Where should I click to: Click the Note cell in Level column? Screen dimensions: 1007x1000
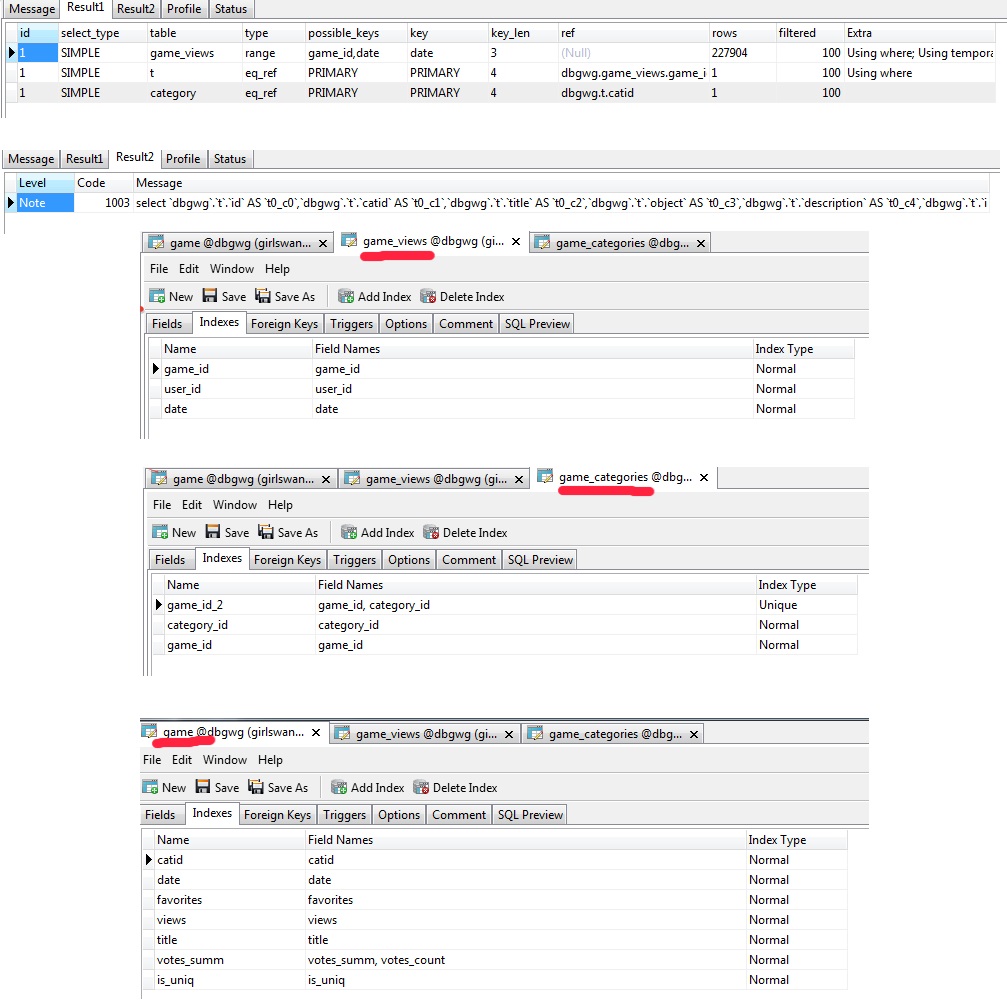point(45,203)
